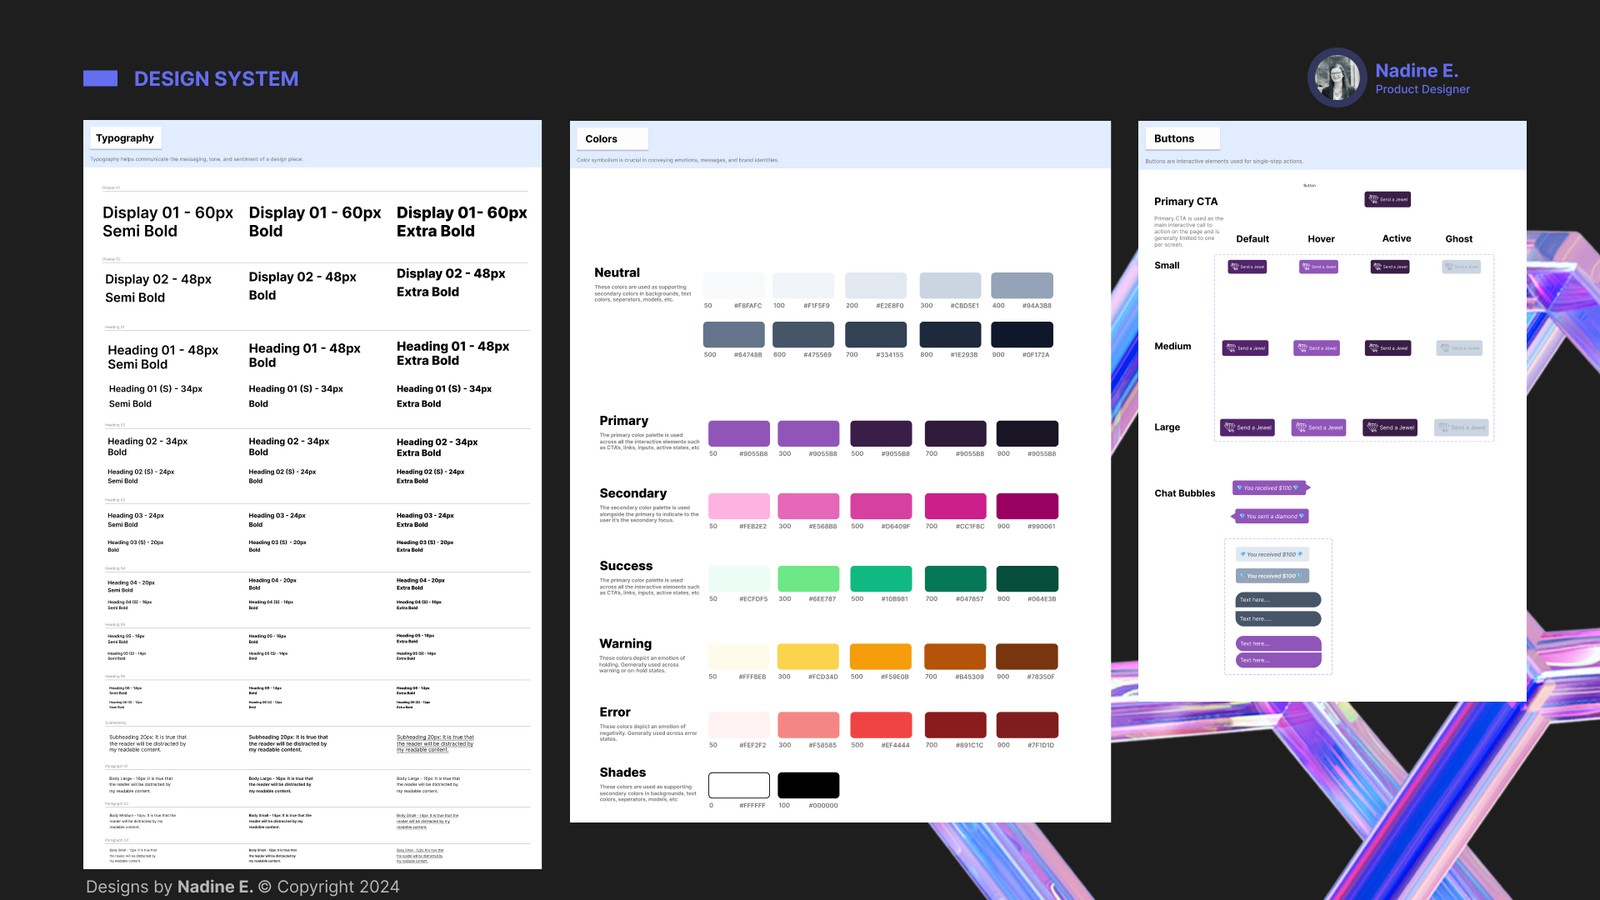Screen dimensions: 1600x900
Task: Choose the Warning 50 #FFFBEB swatch
Action: pyautogui.click(x=739, y=656)
